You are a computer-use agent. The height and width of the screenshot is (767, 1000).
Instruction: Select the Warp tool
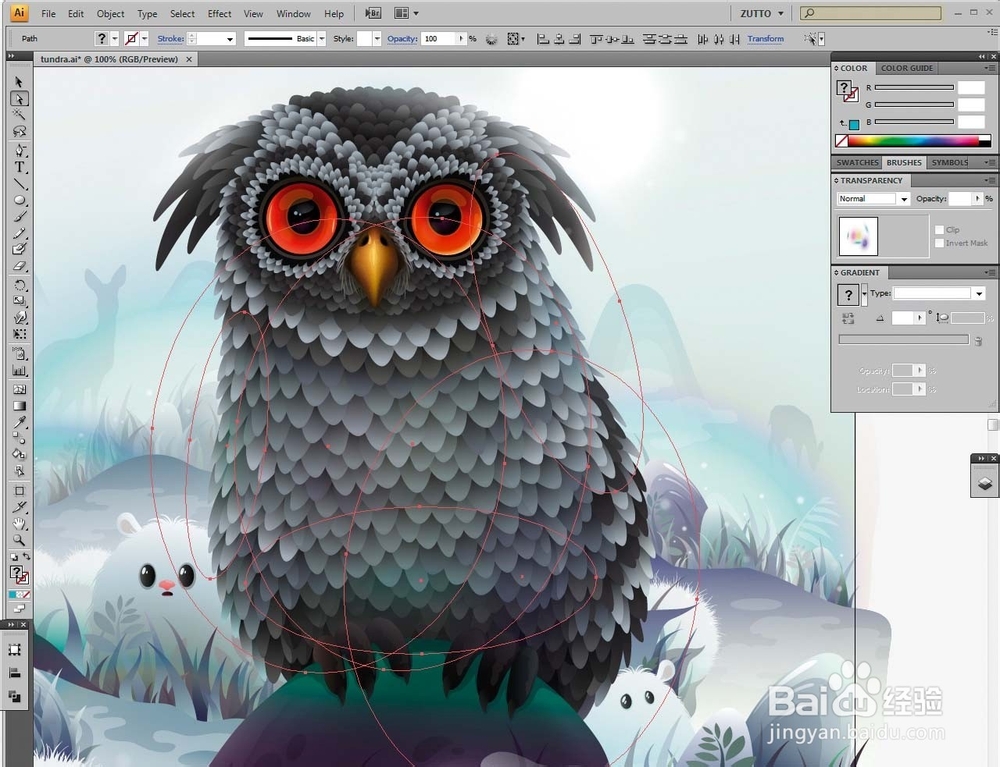tap(19, 318)
